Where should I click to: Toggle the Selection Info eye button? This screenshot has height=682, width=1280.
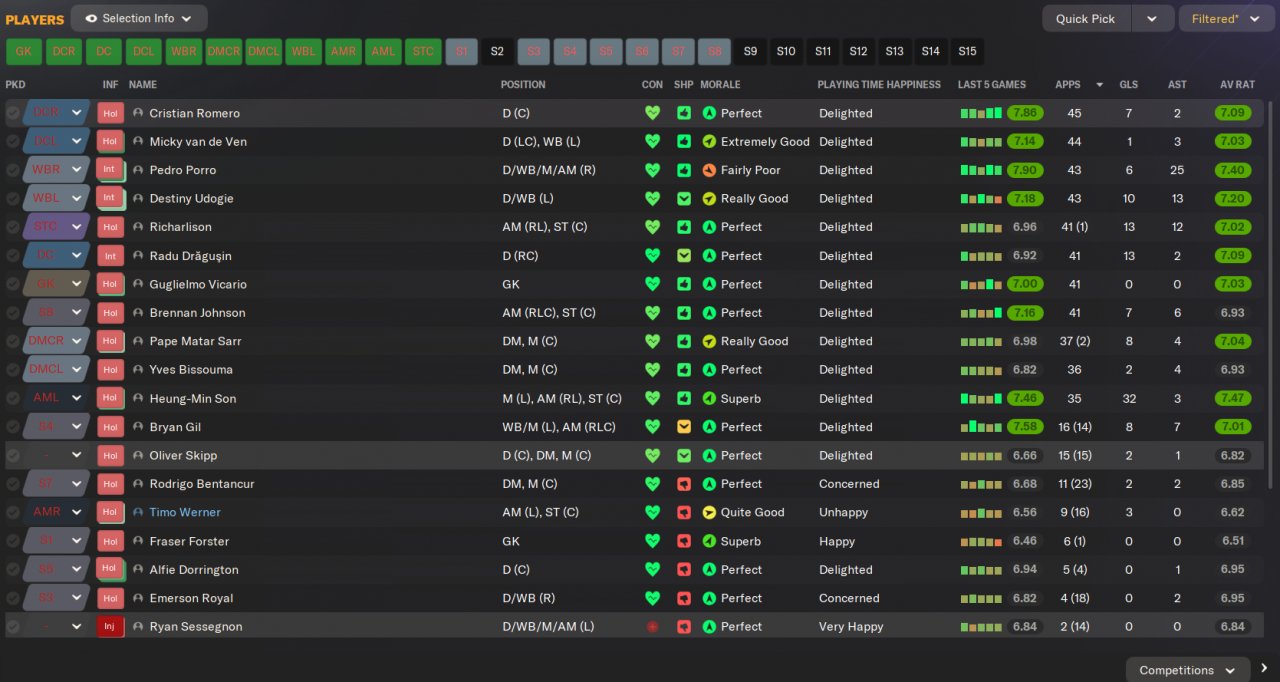click(139, 18)
